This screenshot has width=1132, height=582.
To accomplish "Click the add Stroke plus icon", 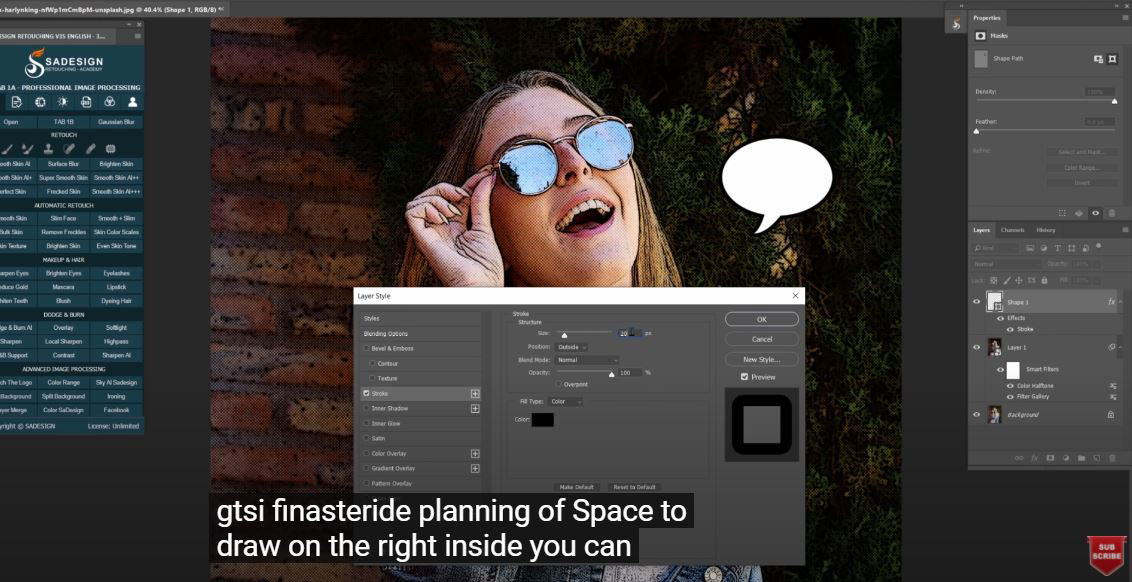I will pos(475,394).
